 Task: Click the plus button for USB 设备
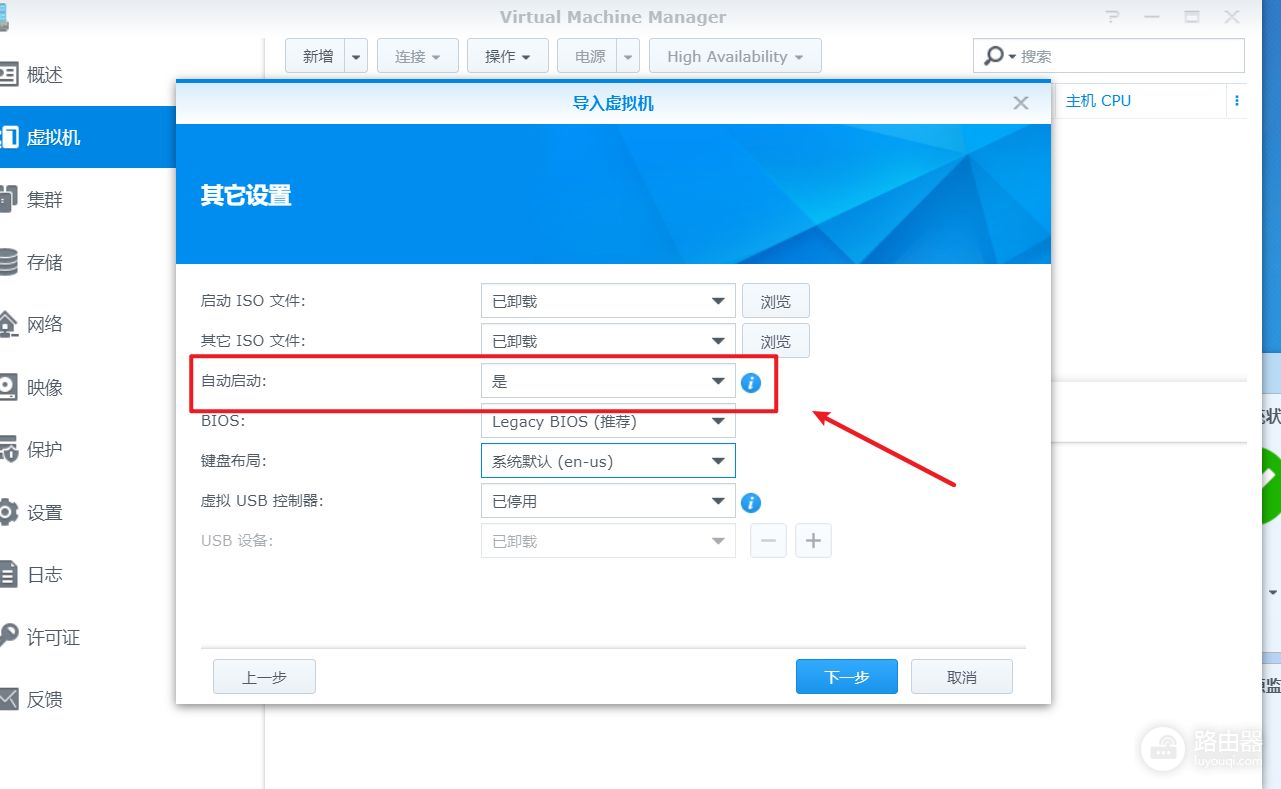(813, 541)
